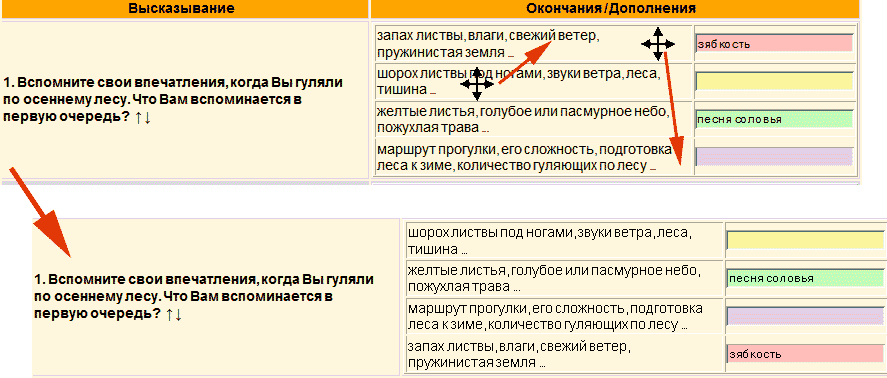Click the empty yellow field in the bottom table
Screen dimensions: 887x378
[806, 240]
